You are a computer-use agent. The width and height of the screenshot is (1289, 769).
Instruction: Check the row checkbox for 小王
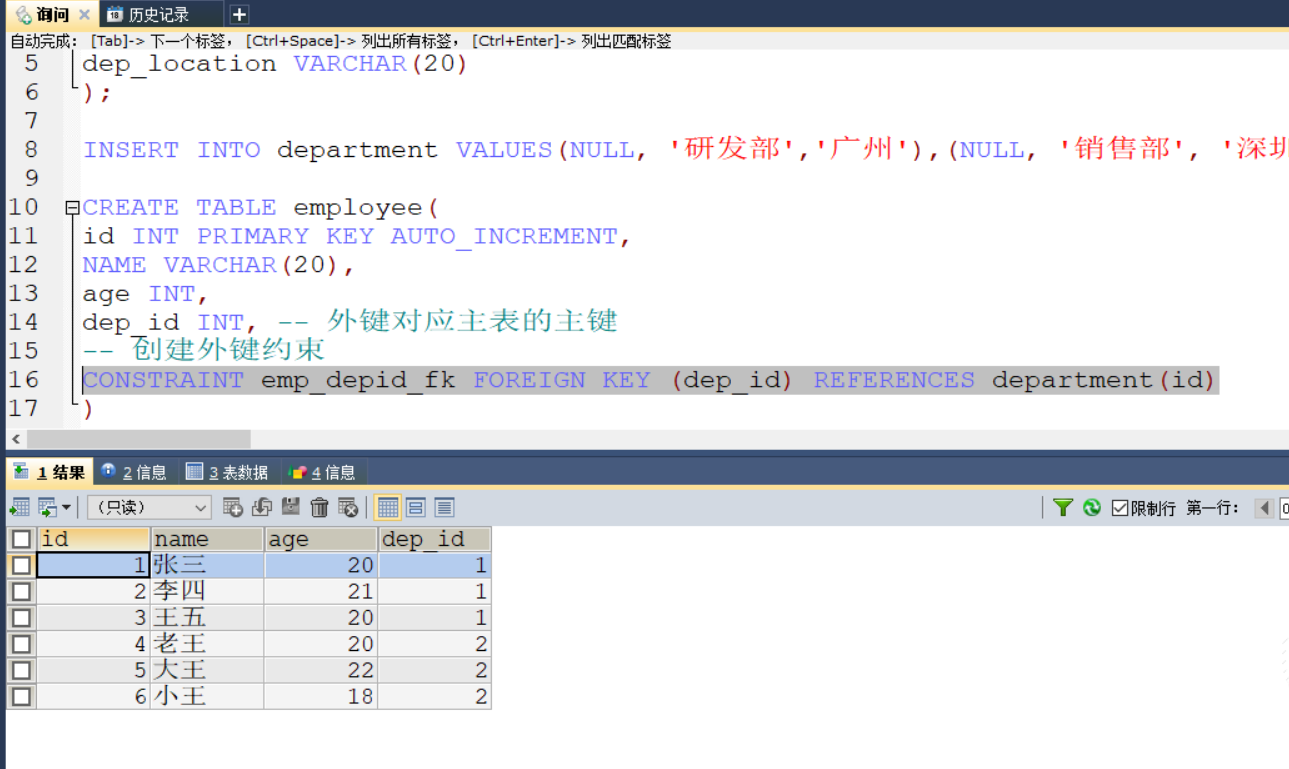[21, 695]
